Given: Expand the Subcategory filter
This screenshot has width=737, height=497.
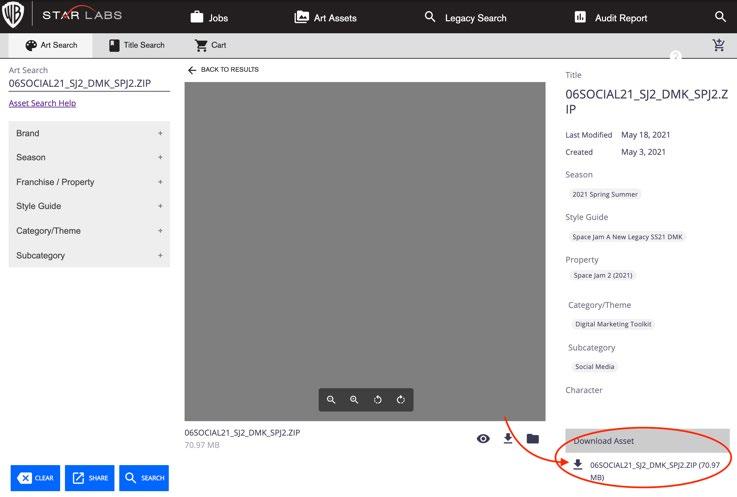Looking at the screenshot, I should point(89,255).
